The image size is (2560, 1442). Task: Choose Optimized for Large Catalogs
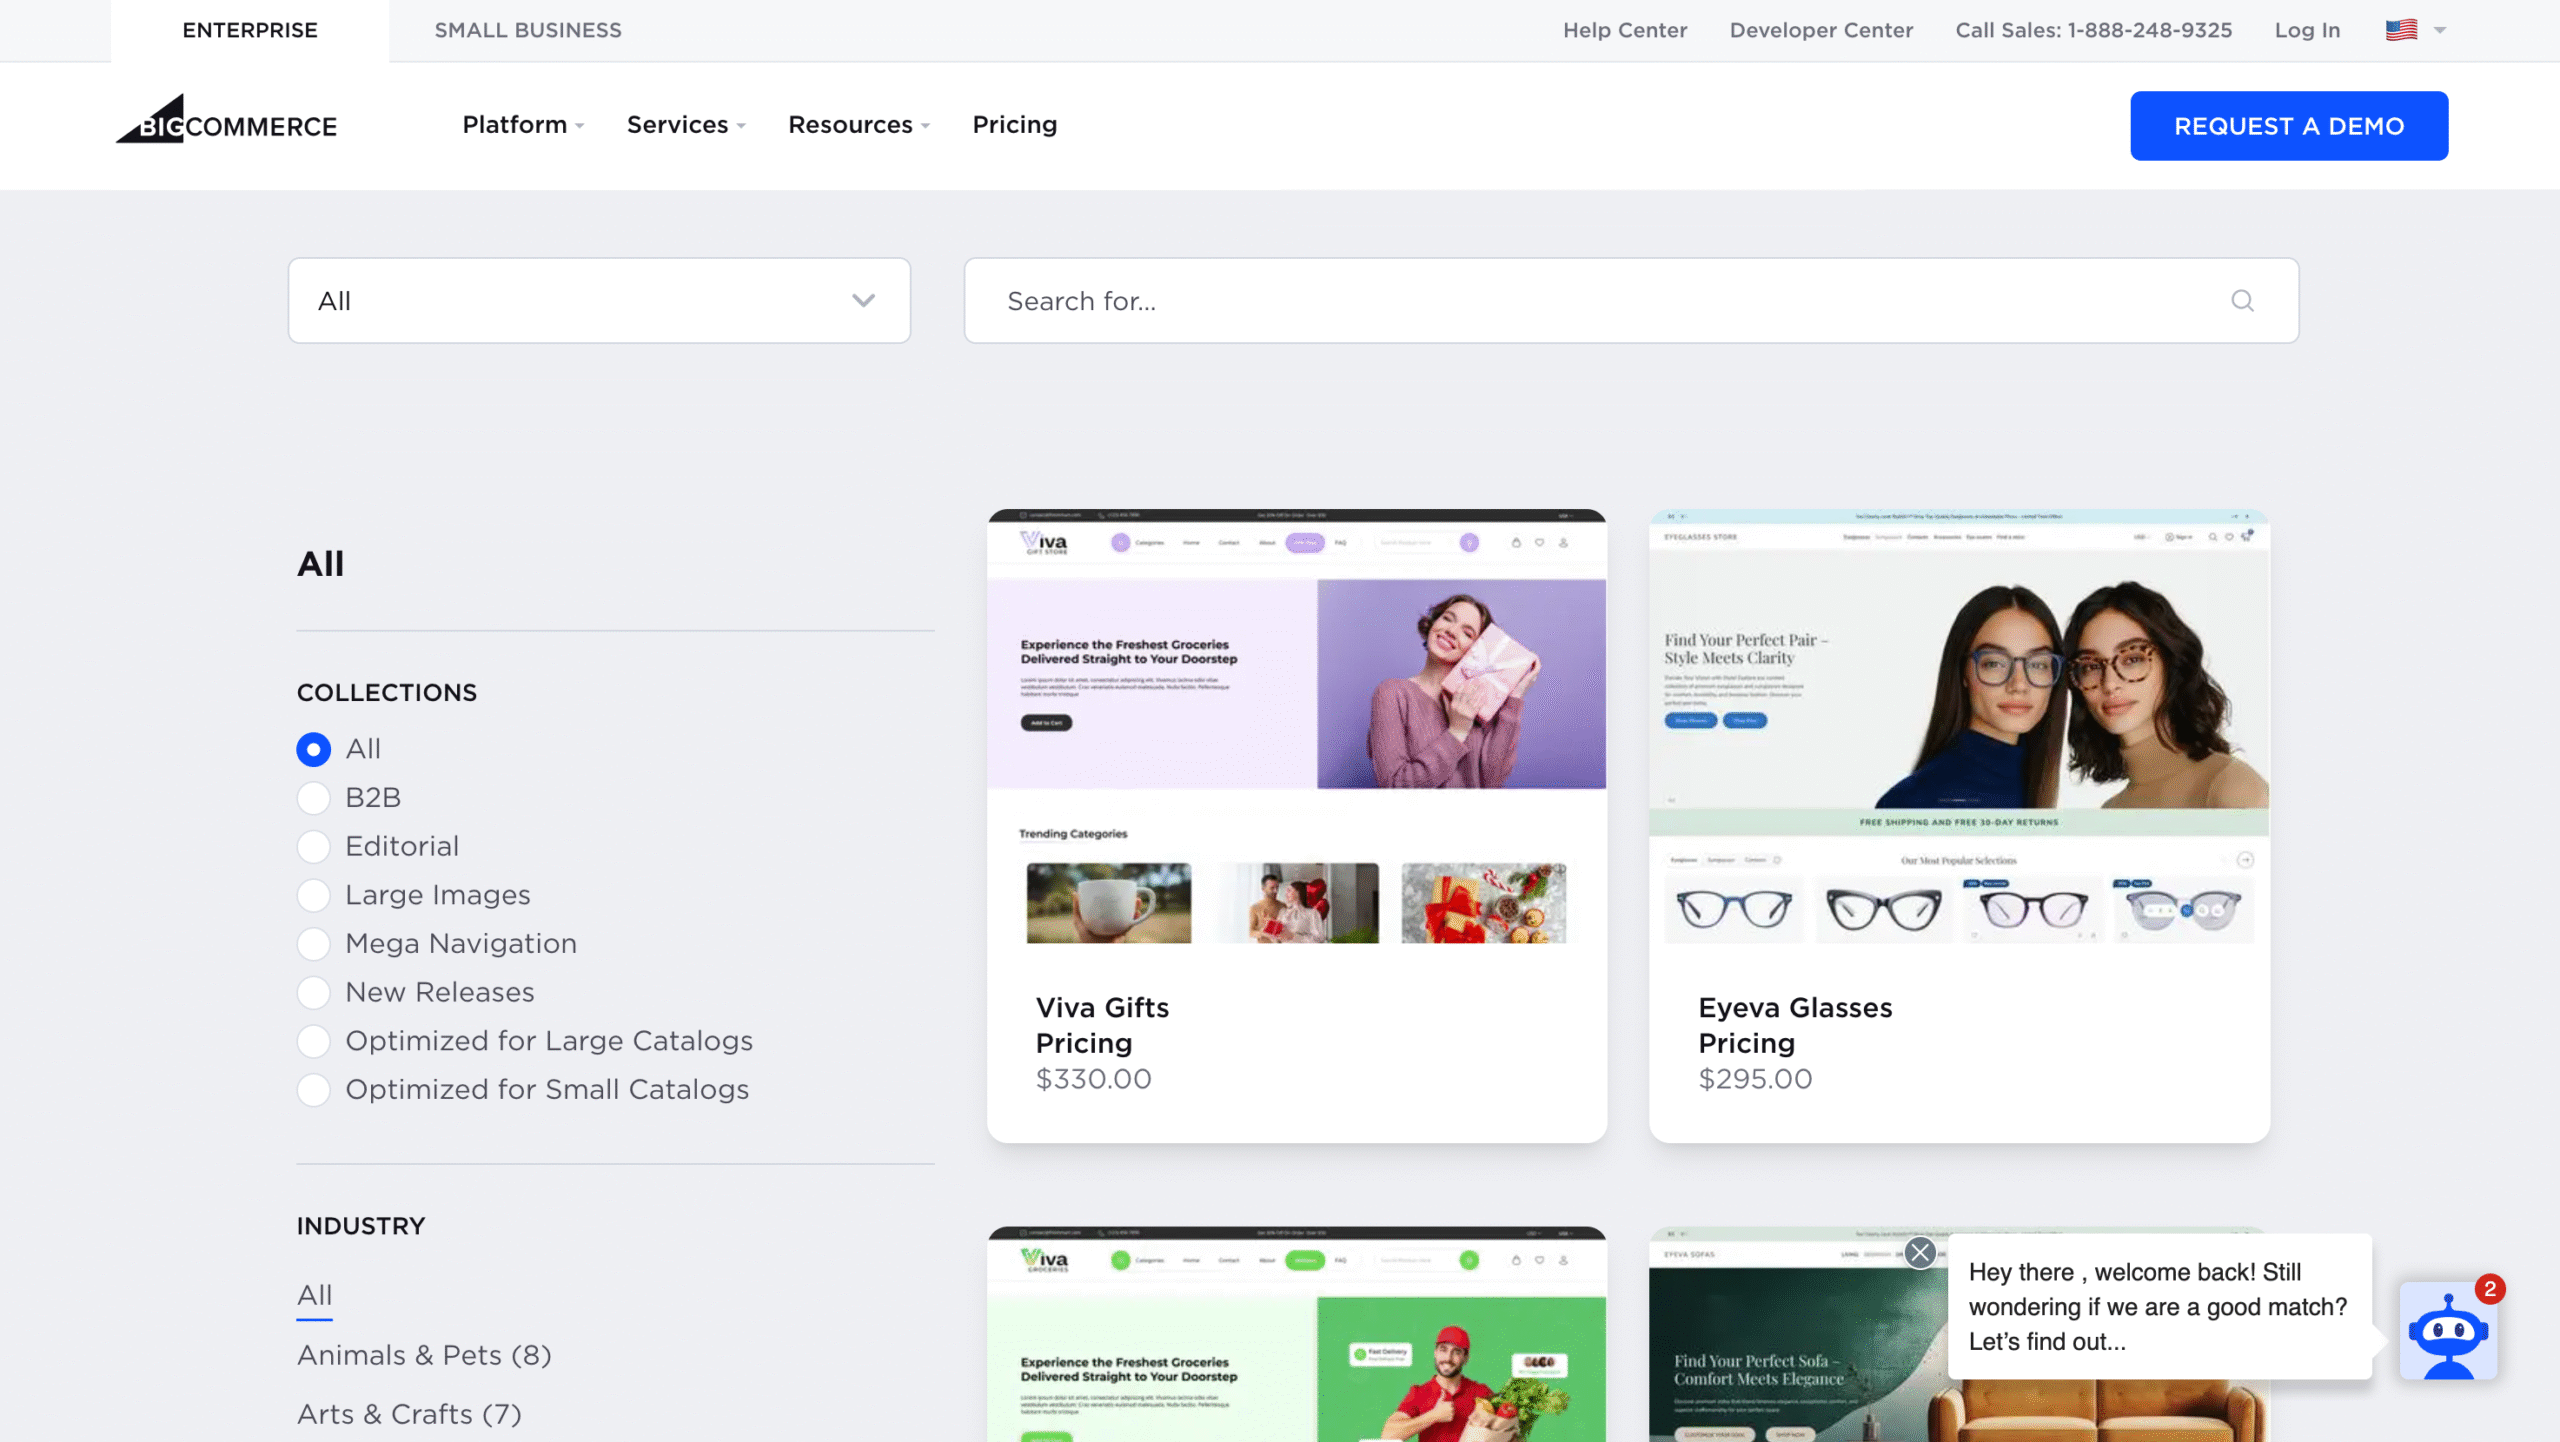pos(313,1041)
